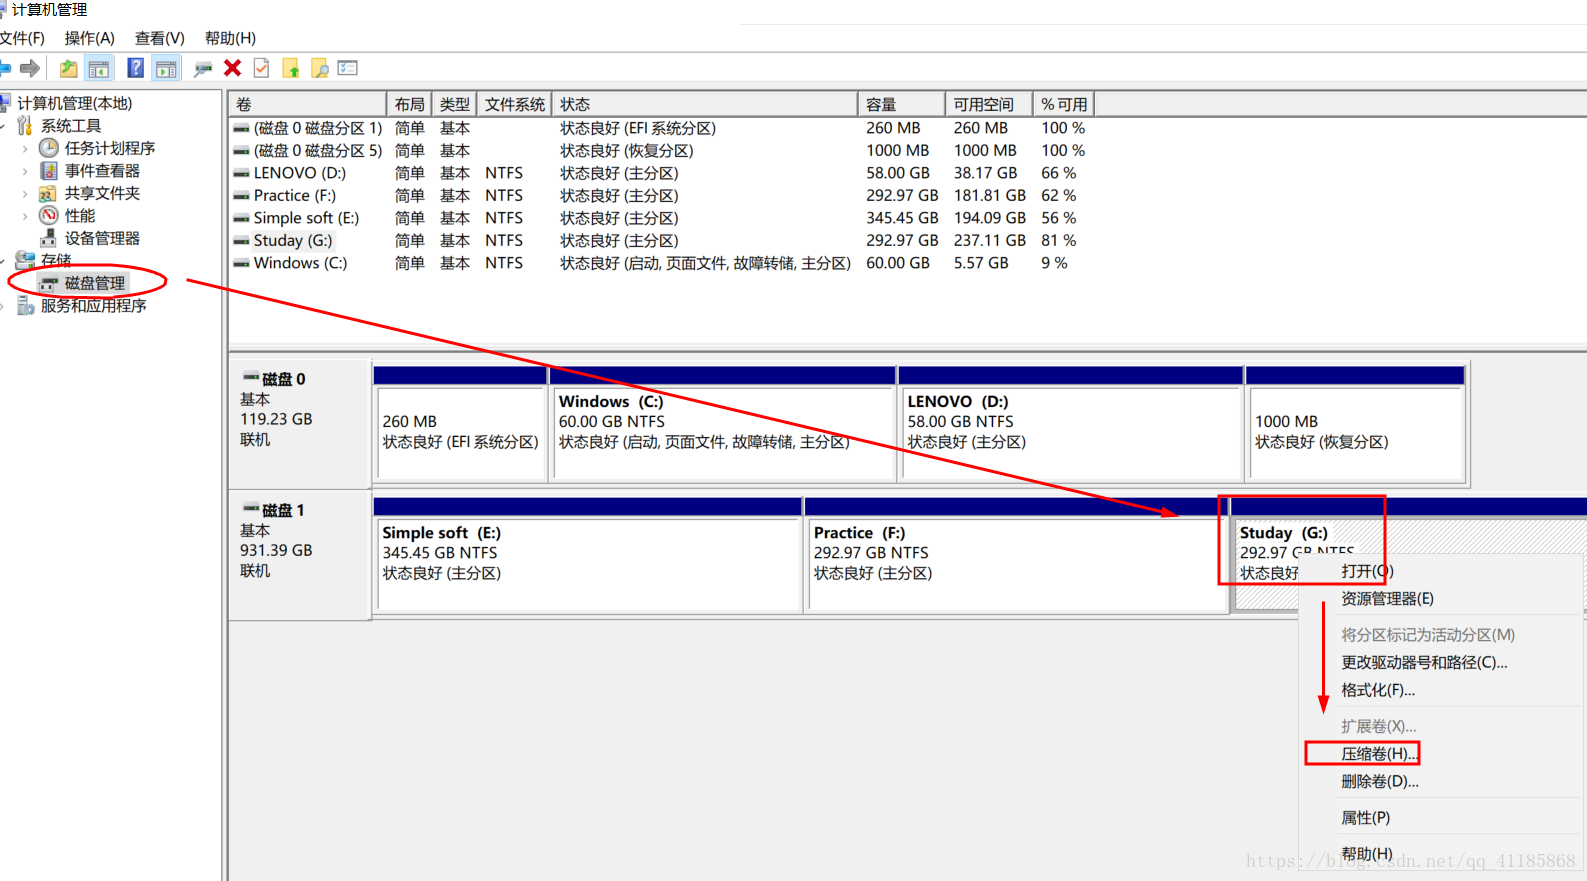
Task: Select 性能 in the tree
Action: (x=80, y=216)
